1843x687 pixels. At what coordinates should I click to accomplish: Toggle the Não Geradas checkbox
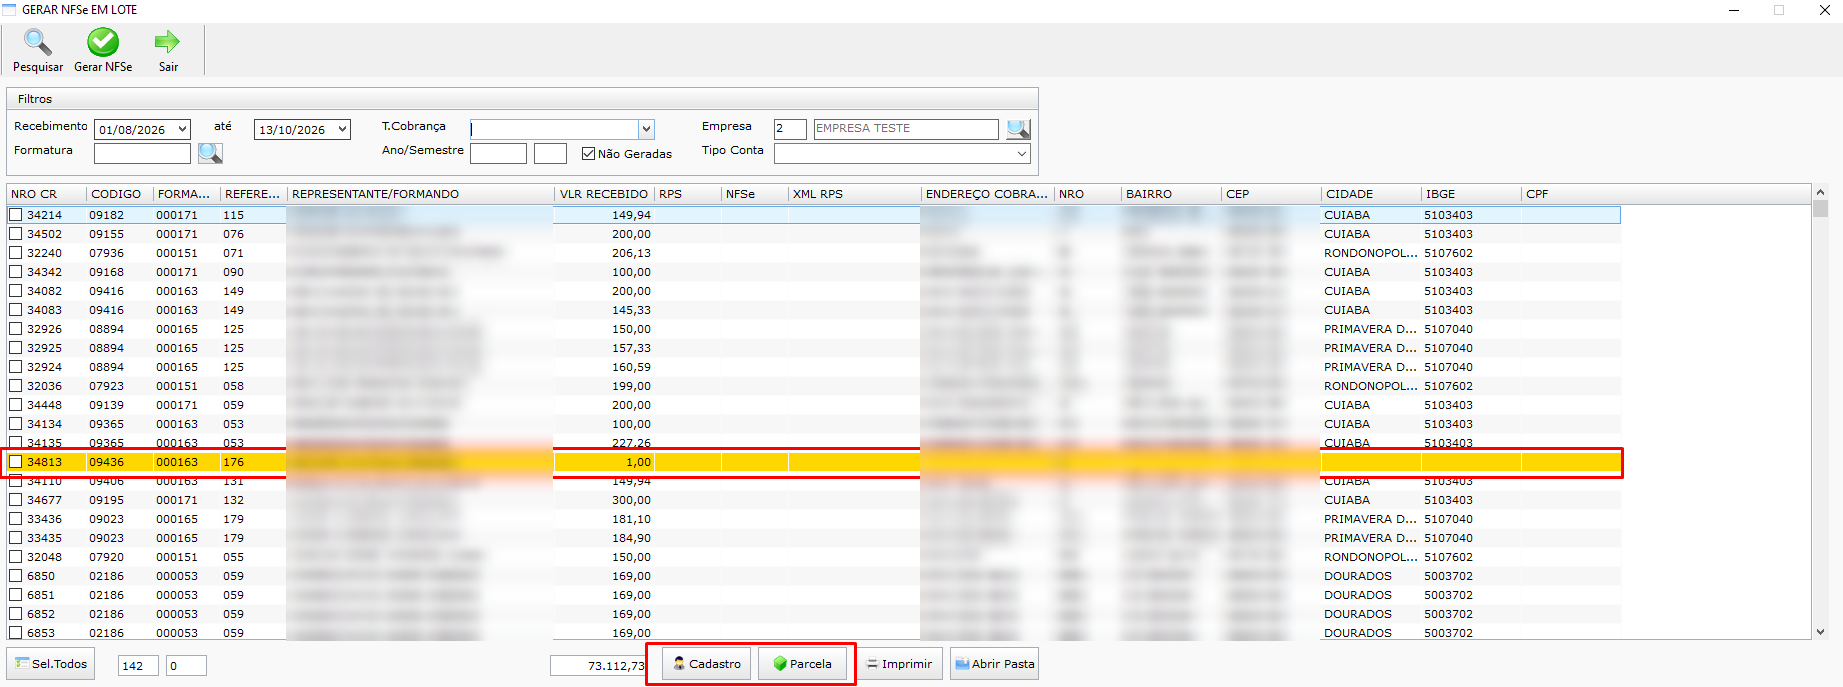click(x=589, y=154)
